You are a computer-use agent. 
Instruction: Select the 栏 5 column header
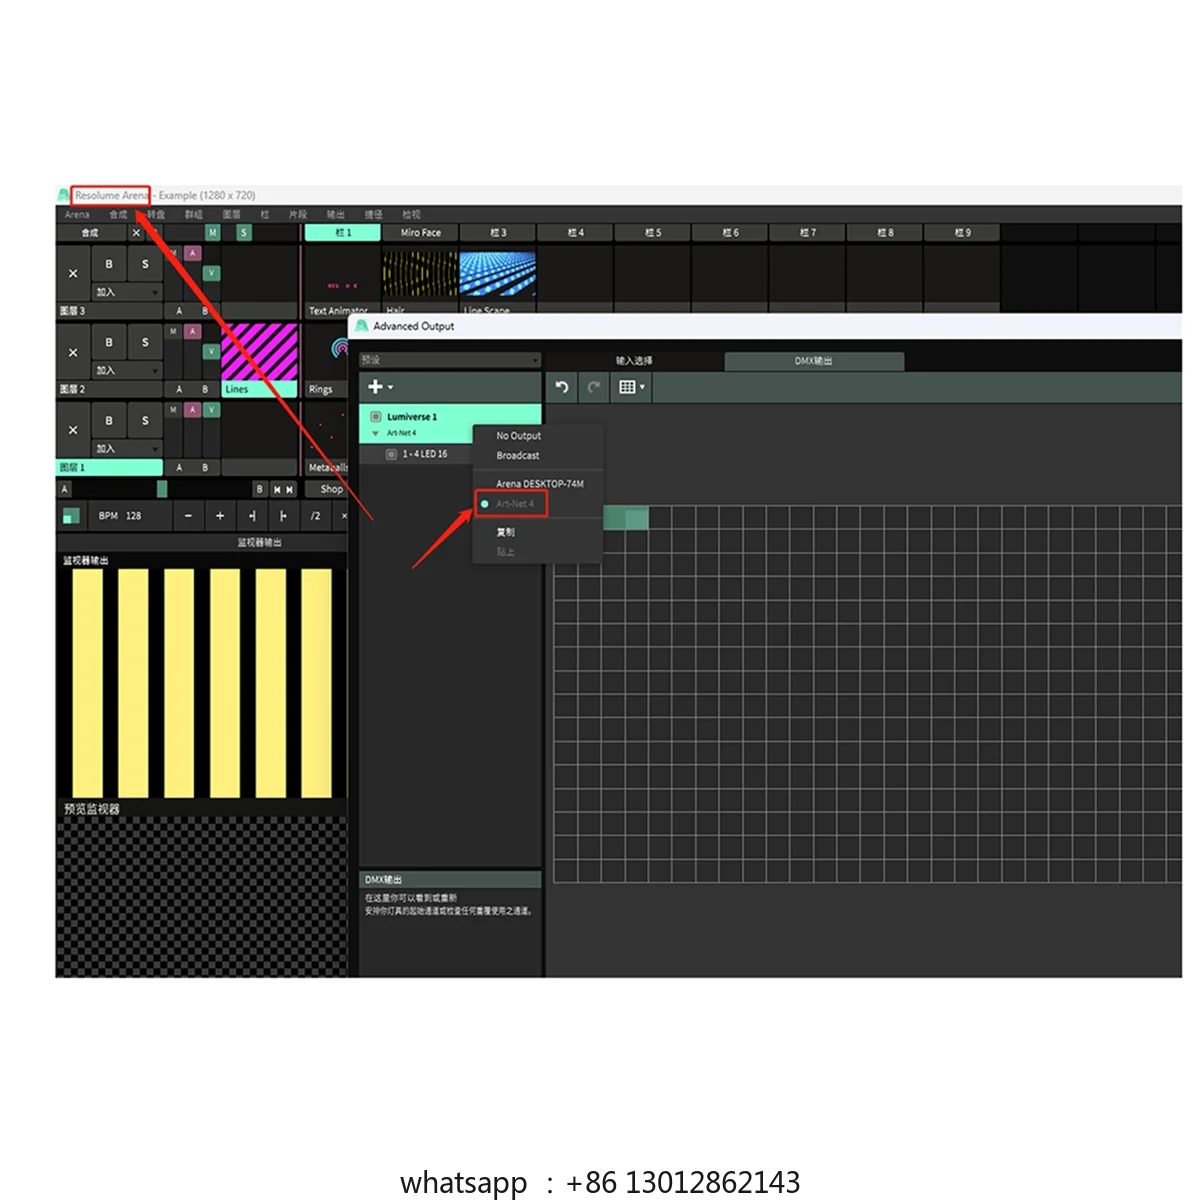[x=652, y=233]
